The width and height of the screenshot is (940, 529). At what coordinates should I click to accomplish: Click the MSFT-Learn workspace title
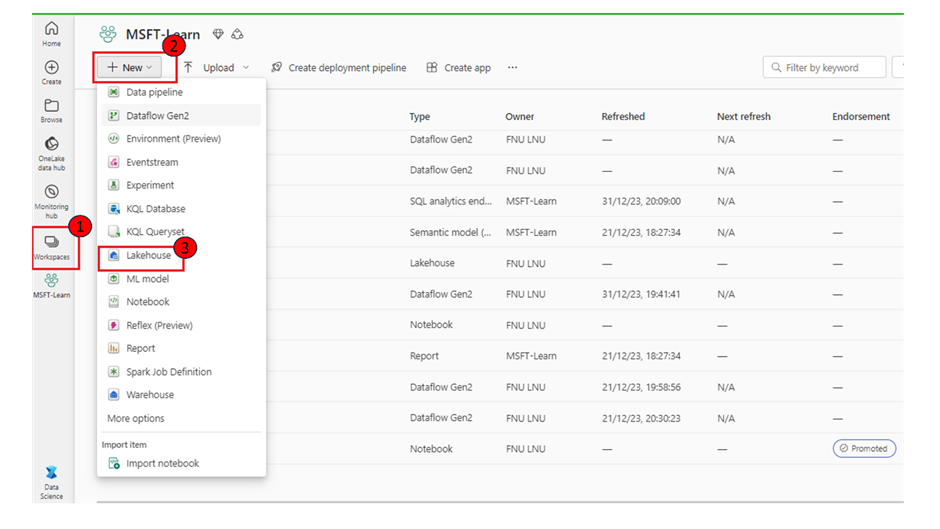pos(162,34)
